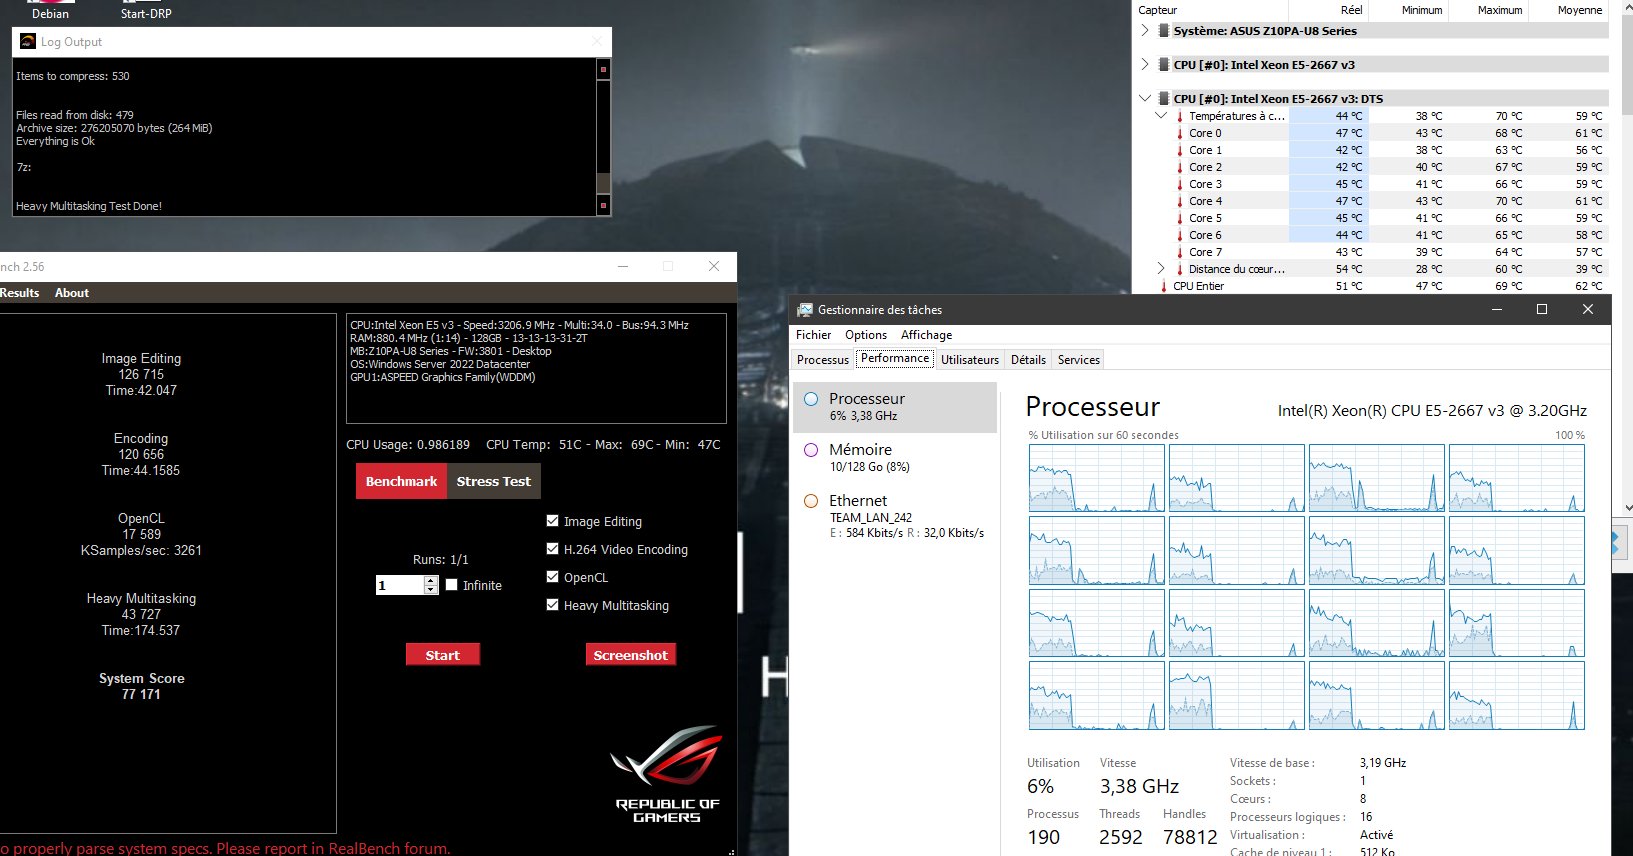Switch to the Utilisateurs tab
1633x856 pixels.
[x=969, y=360]
